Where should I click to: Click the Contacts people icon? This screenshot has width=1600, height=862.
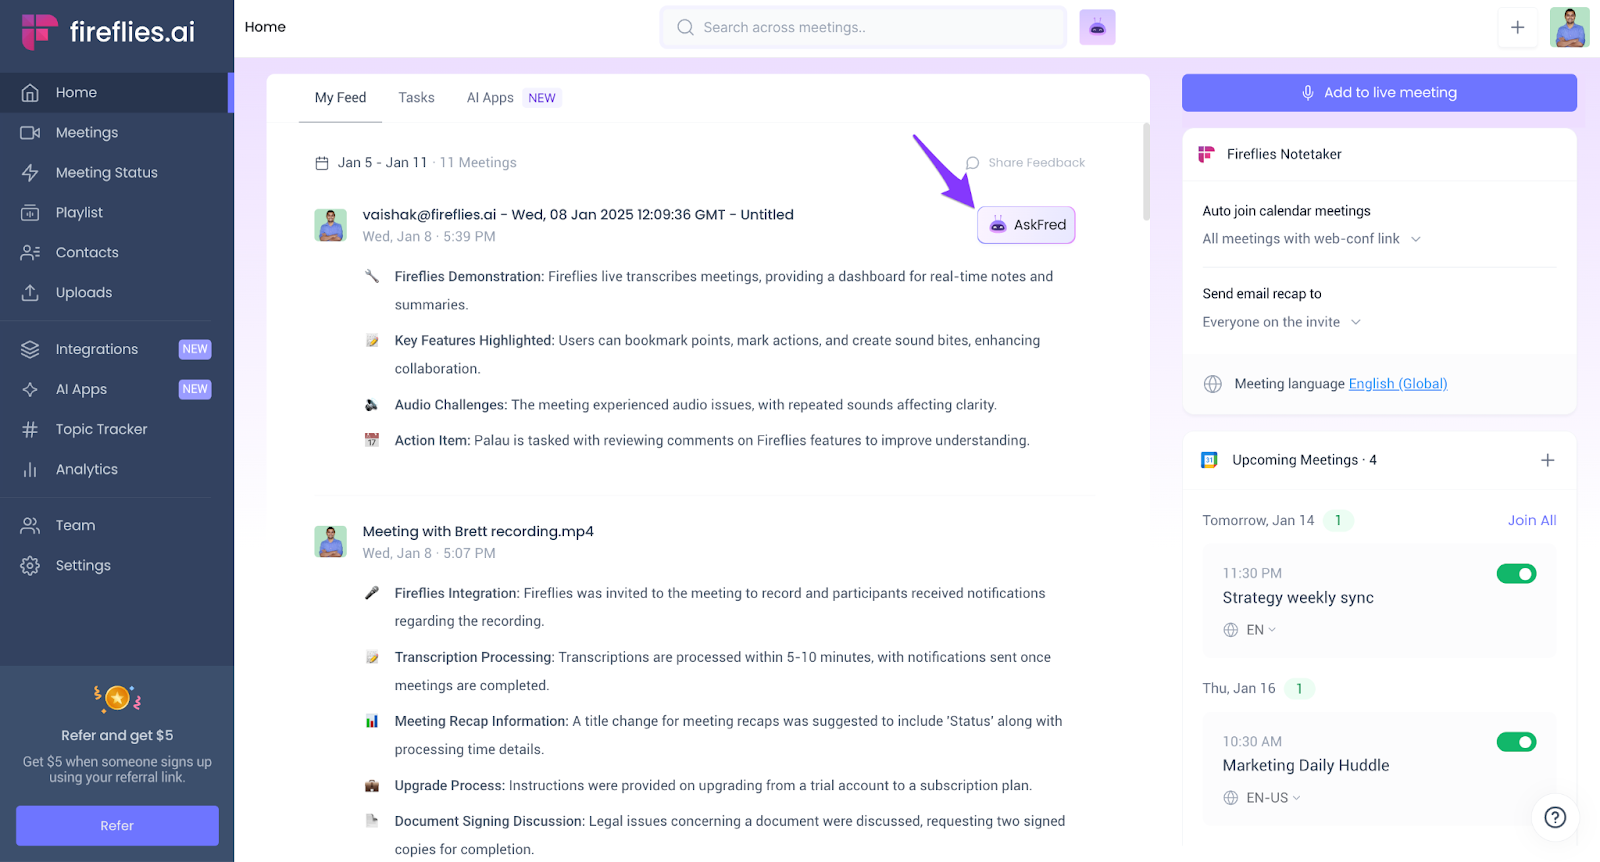tap(30, 252)
